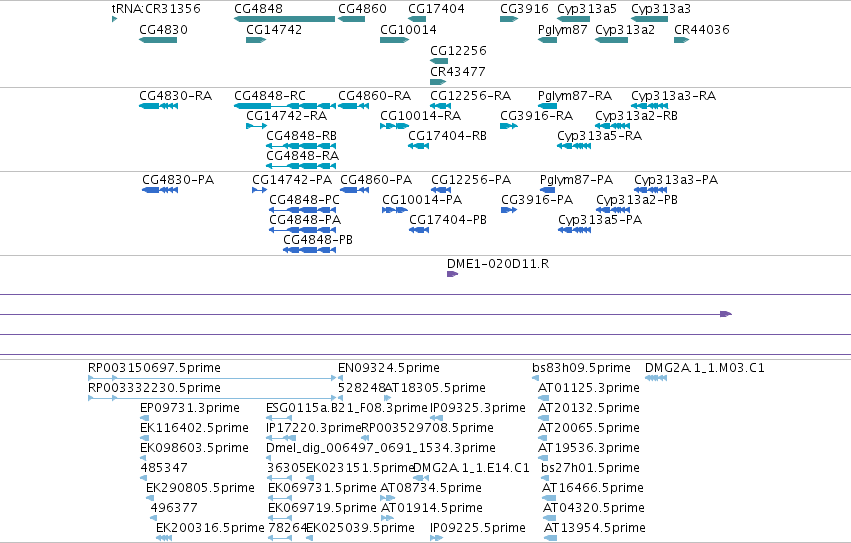851x543 pixels.
Task: Select the IP09225.5prime EST label
Action: pyautogui.click(x=478, y=528)
